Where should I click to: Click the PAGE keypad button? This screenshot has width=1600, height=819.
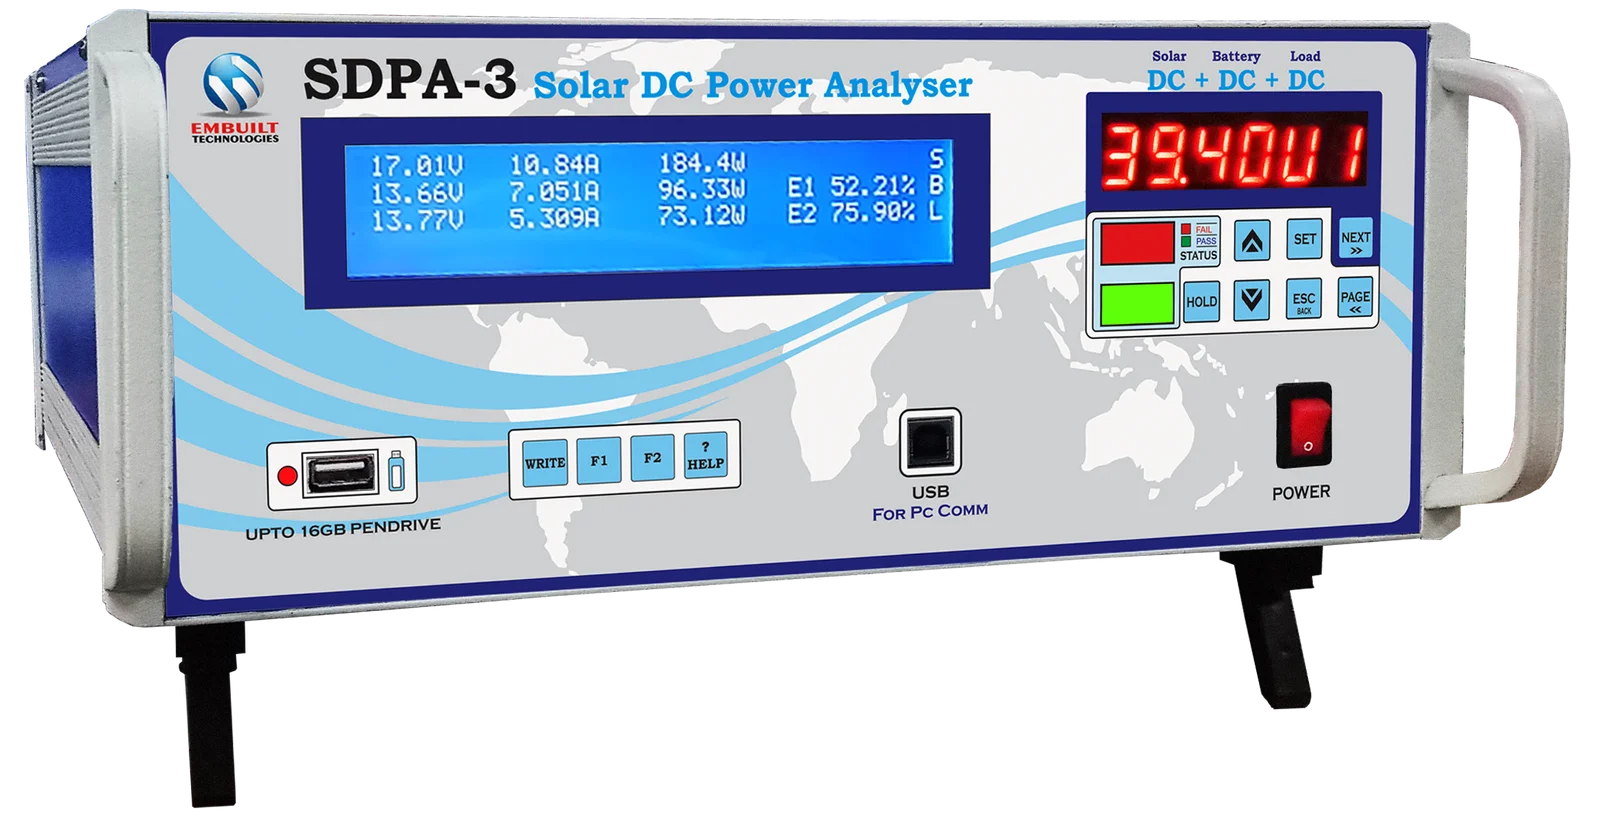pyautogui.click(x=1355, y=299)
